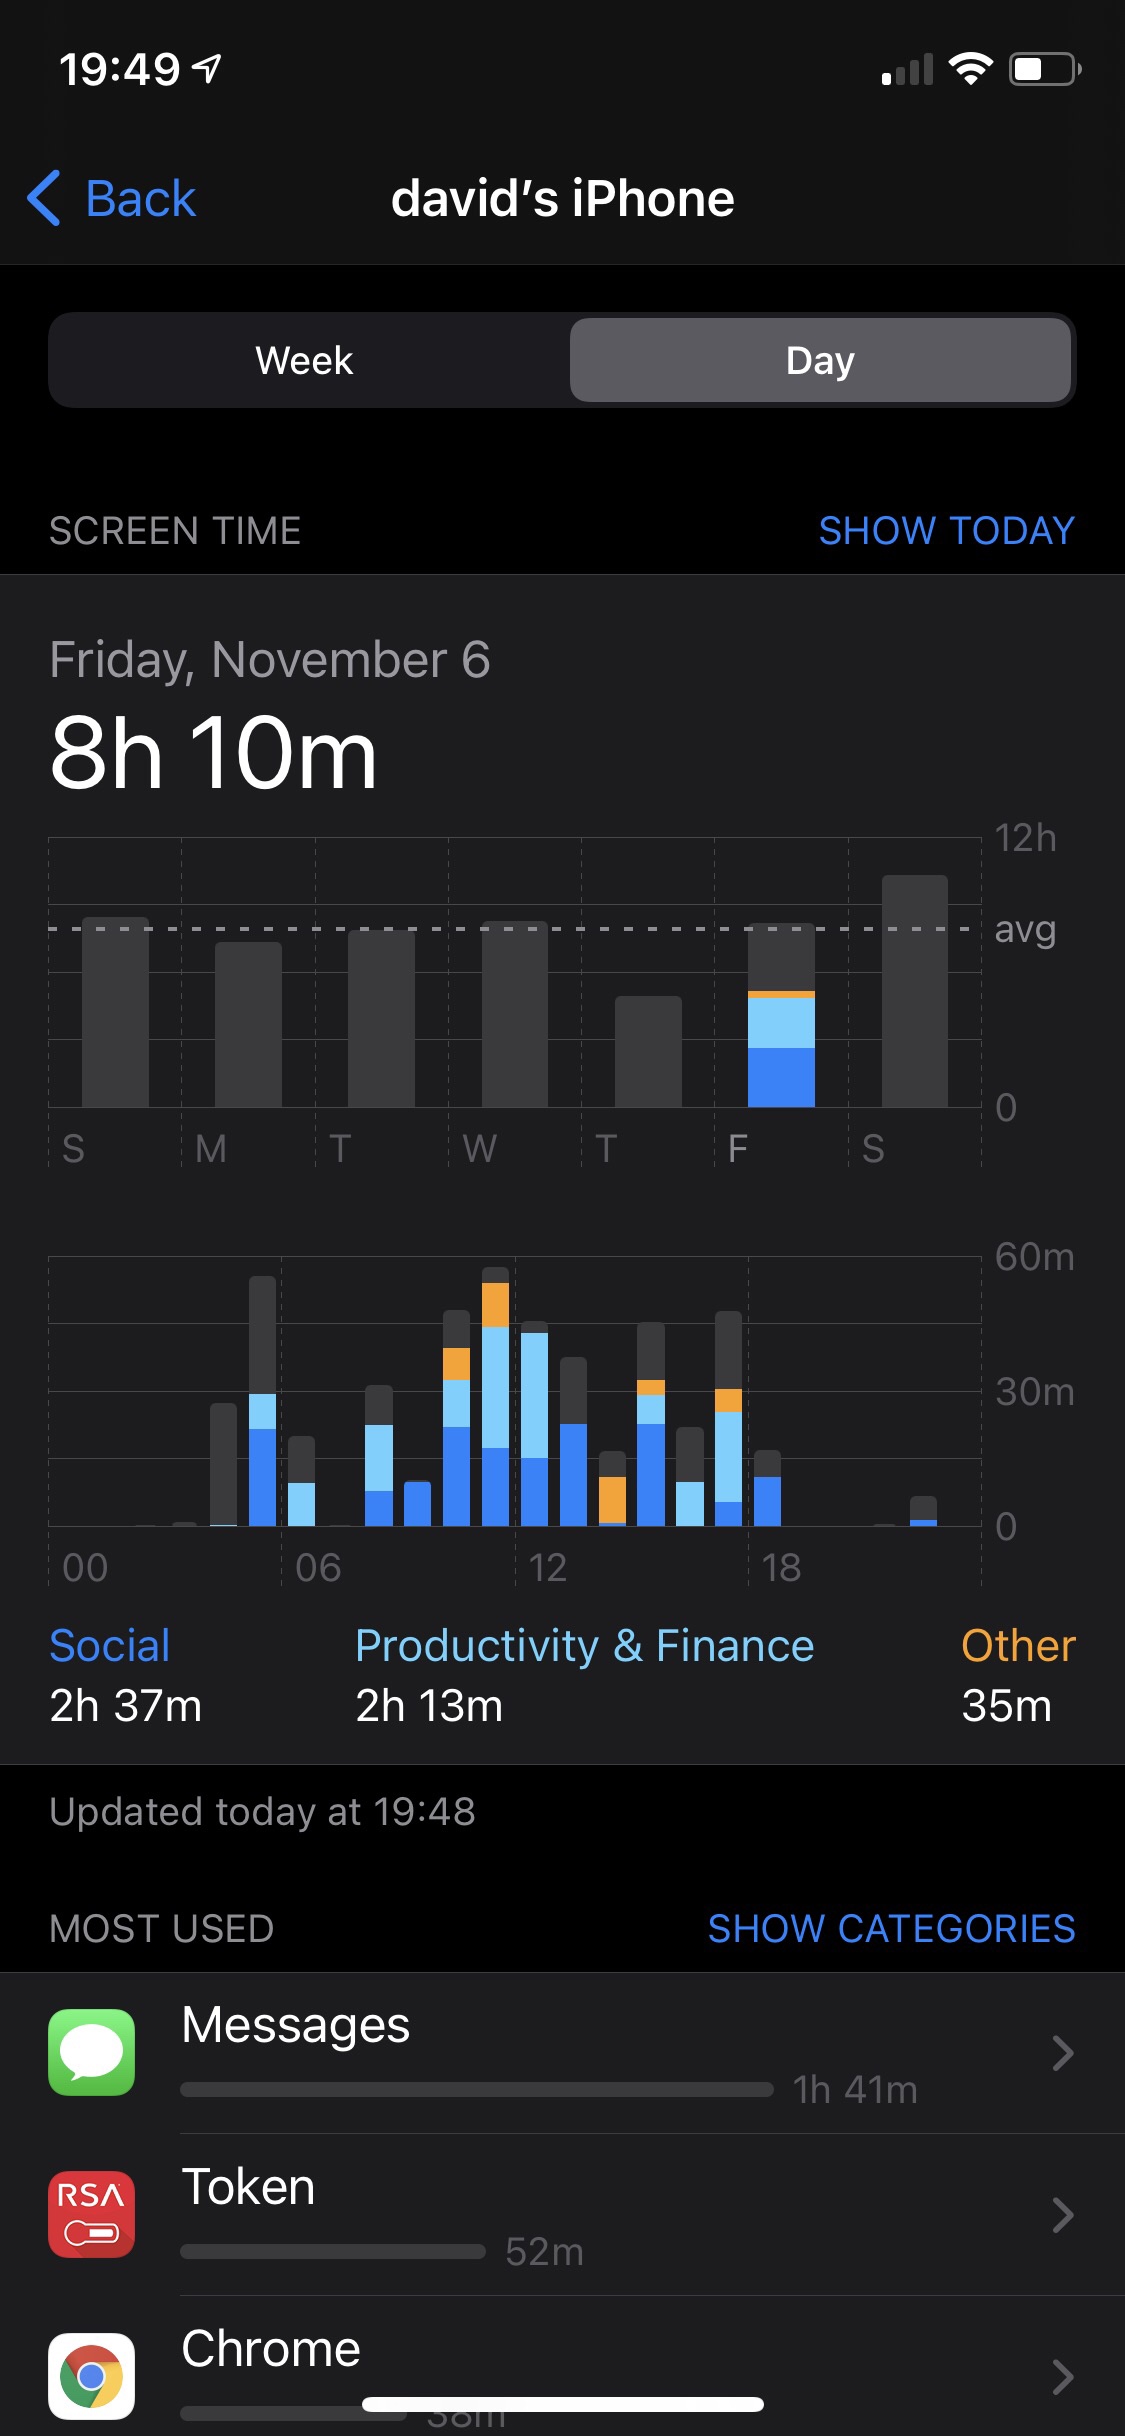This screenshot has height=2436, width=1125.
Task: Tap the battery status icon
Action: click(x=1044, y=69)
